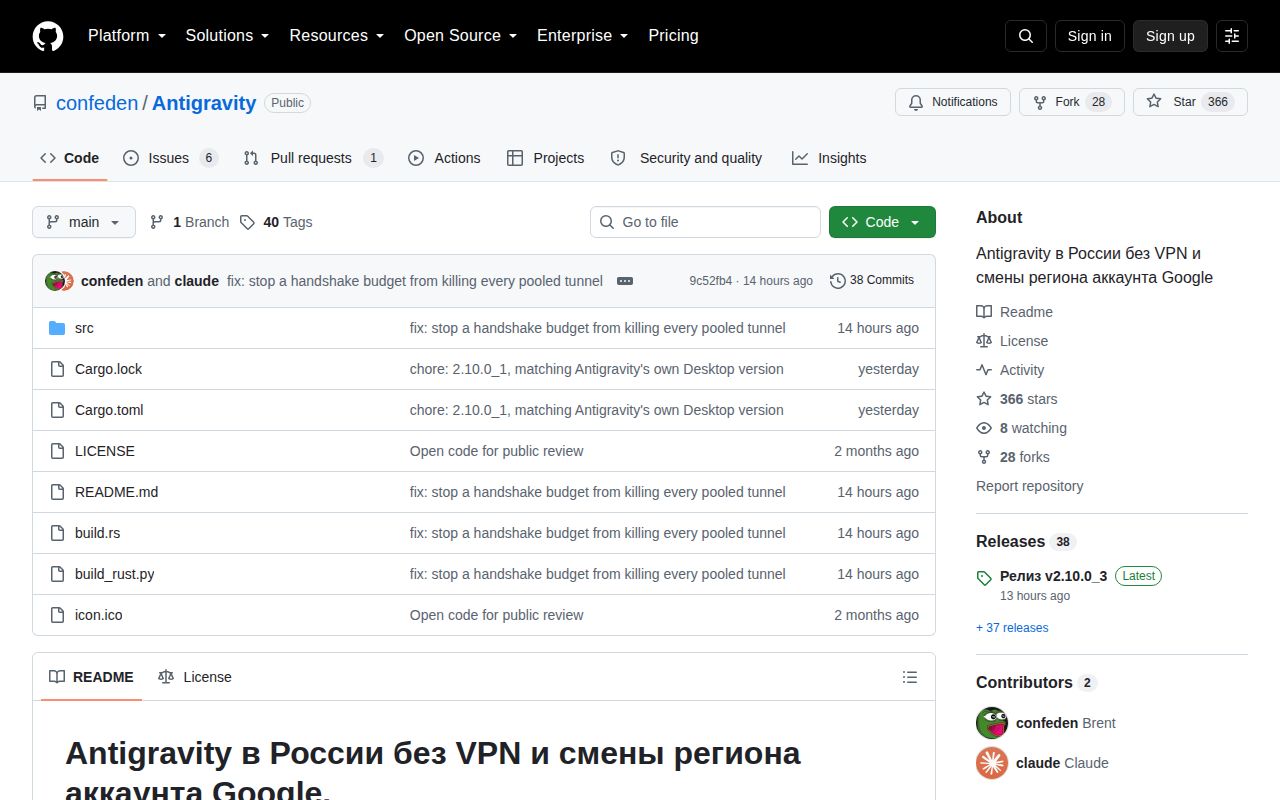This screenshot has height=800, width=1280.
Task: Click the commit history clock icon
Action: click(838, 281)
